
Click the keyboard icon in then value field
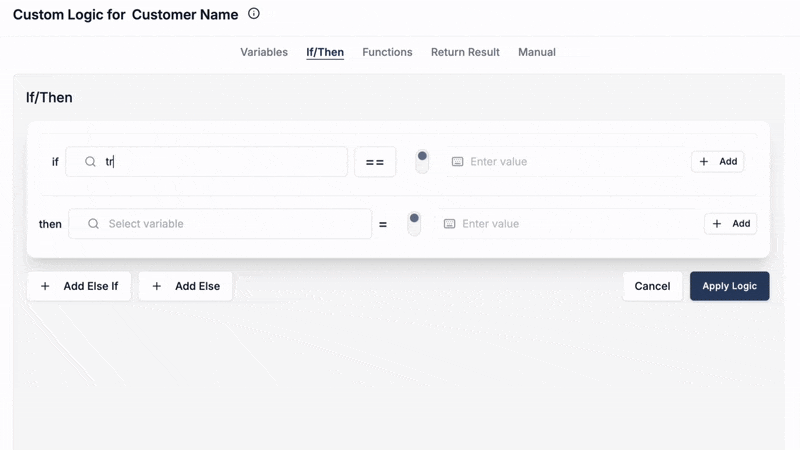(x=449, y=224)
